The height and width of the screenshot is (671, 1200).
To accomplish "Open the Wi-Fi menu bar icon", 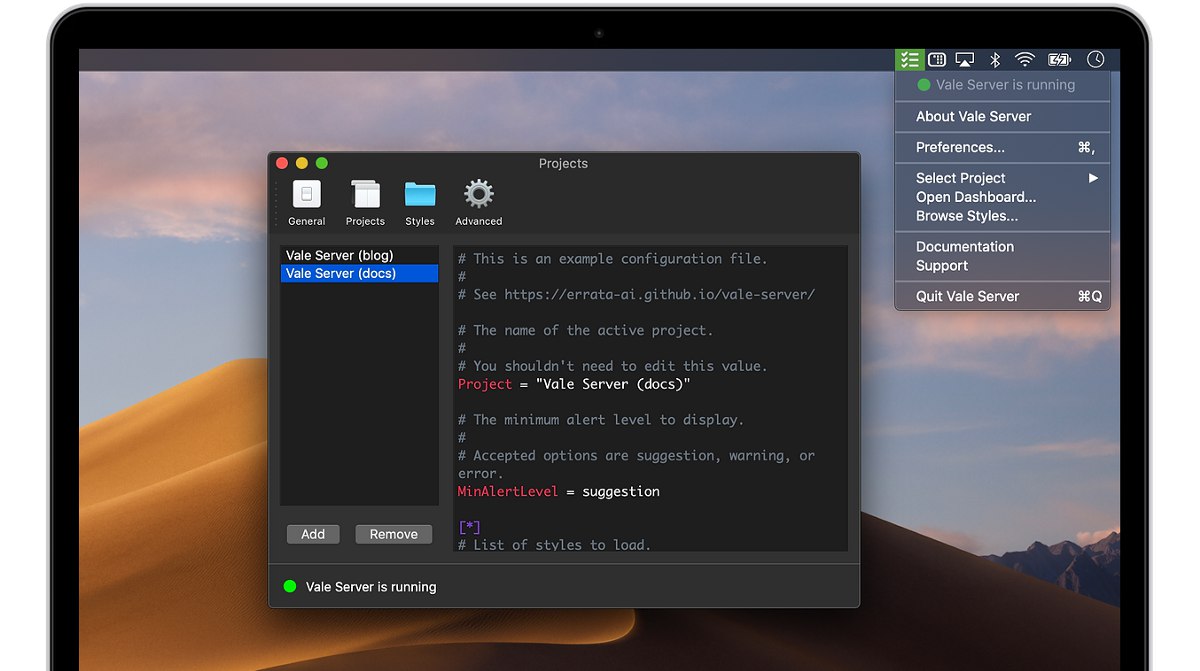I will point(1025,60).
